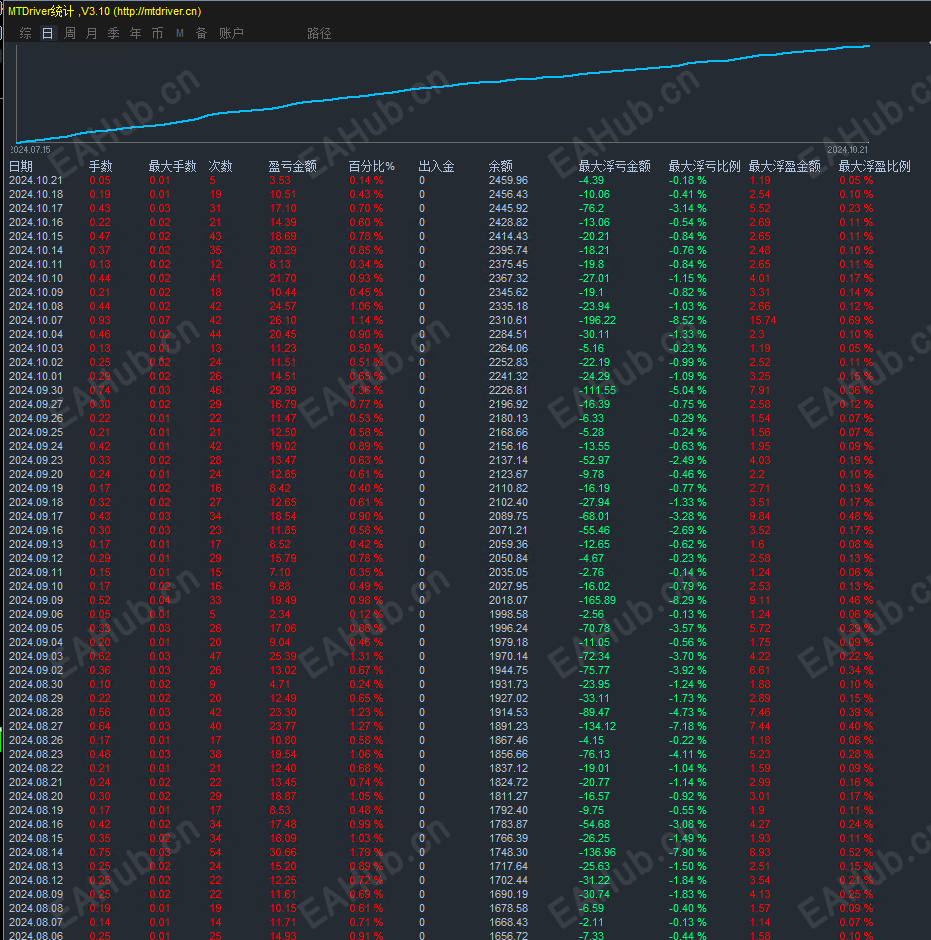Click the -136.96 floating loss value

pos(597,852)
